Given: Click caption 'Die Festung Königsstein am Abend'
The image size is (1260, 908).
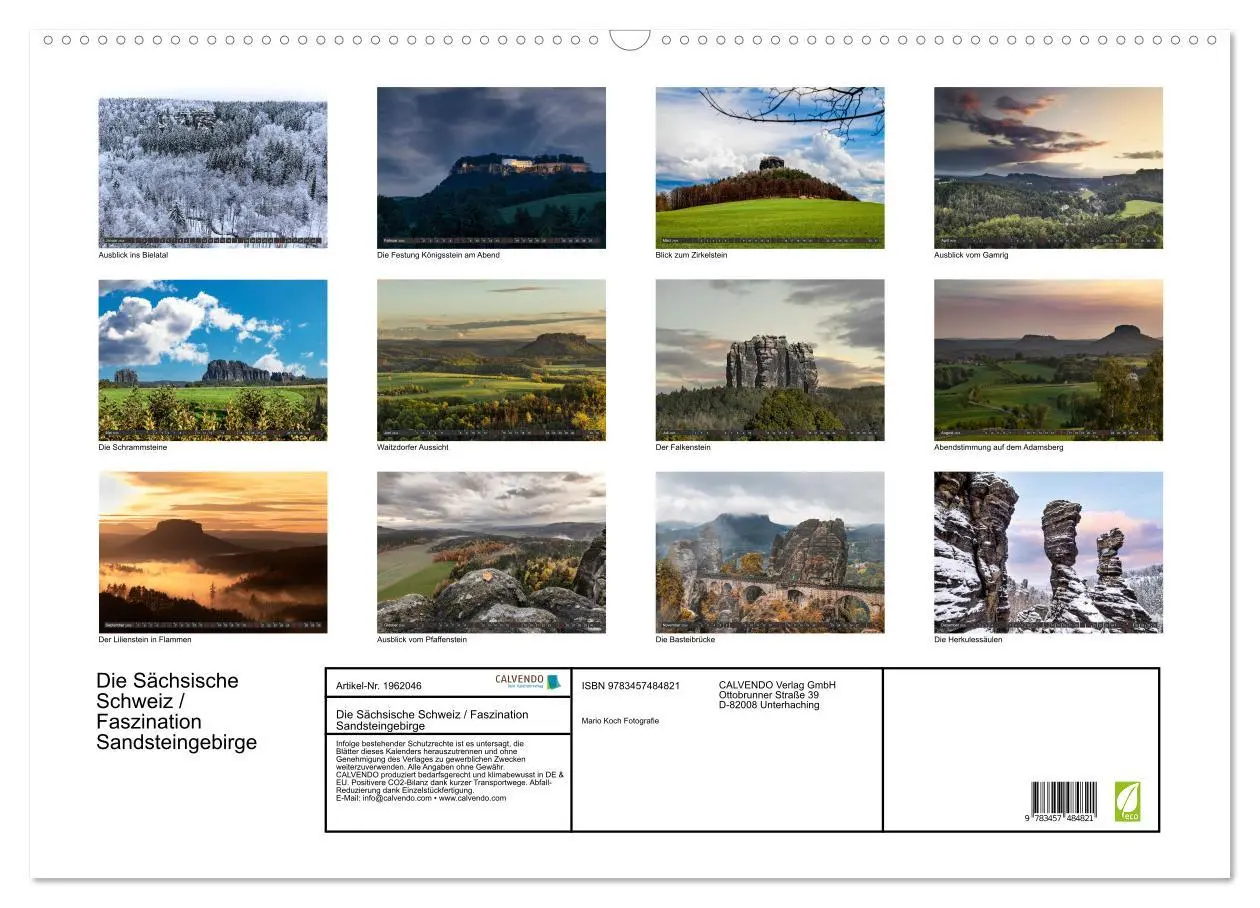Looking at the screenshot, I should coord(438,255).
